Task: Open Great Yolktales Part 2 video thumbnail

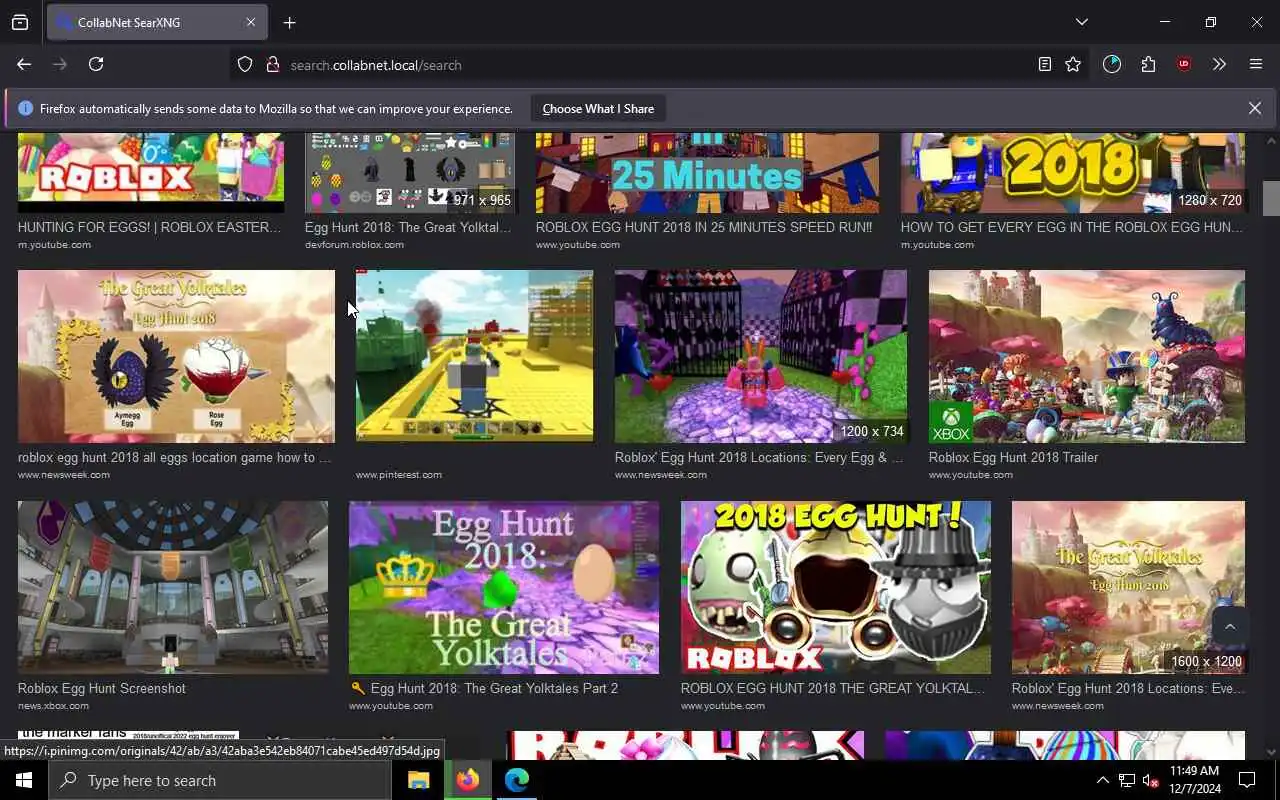Action: click(504, 587)
